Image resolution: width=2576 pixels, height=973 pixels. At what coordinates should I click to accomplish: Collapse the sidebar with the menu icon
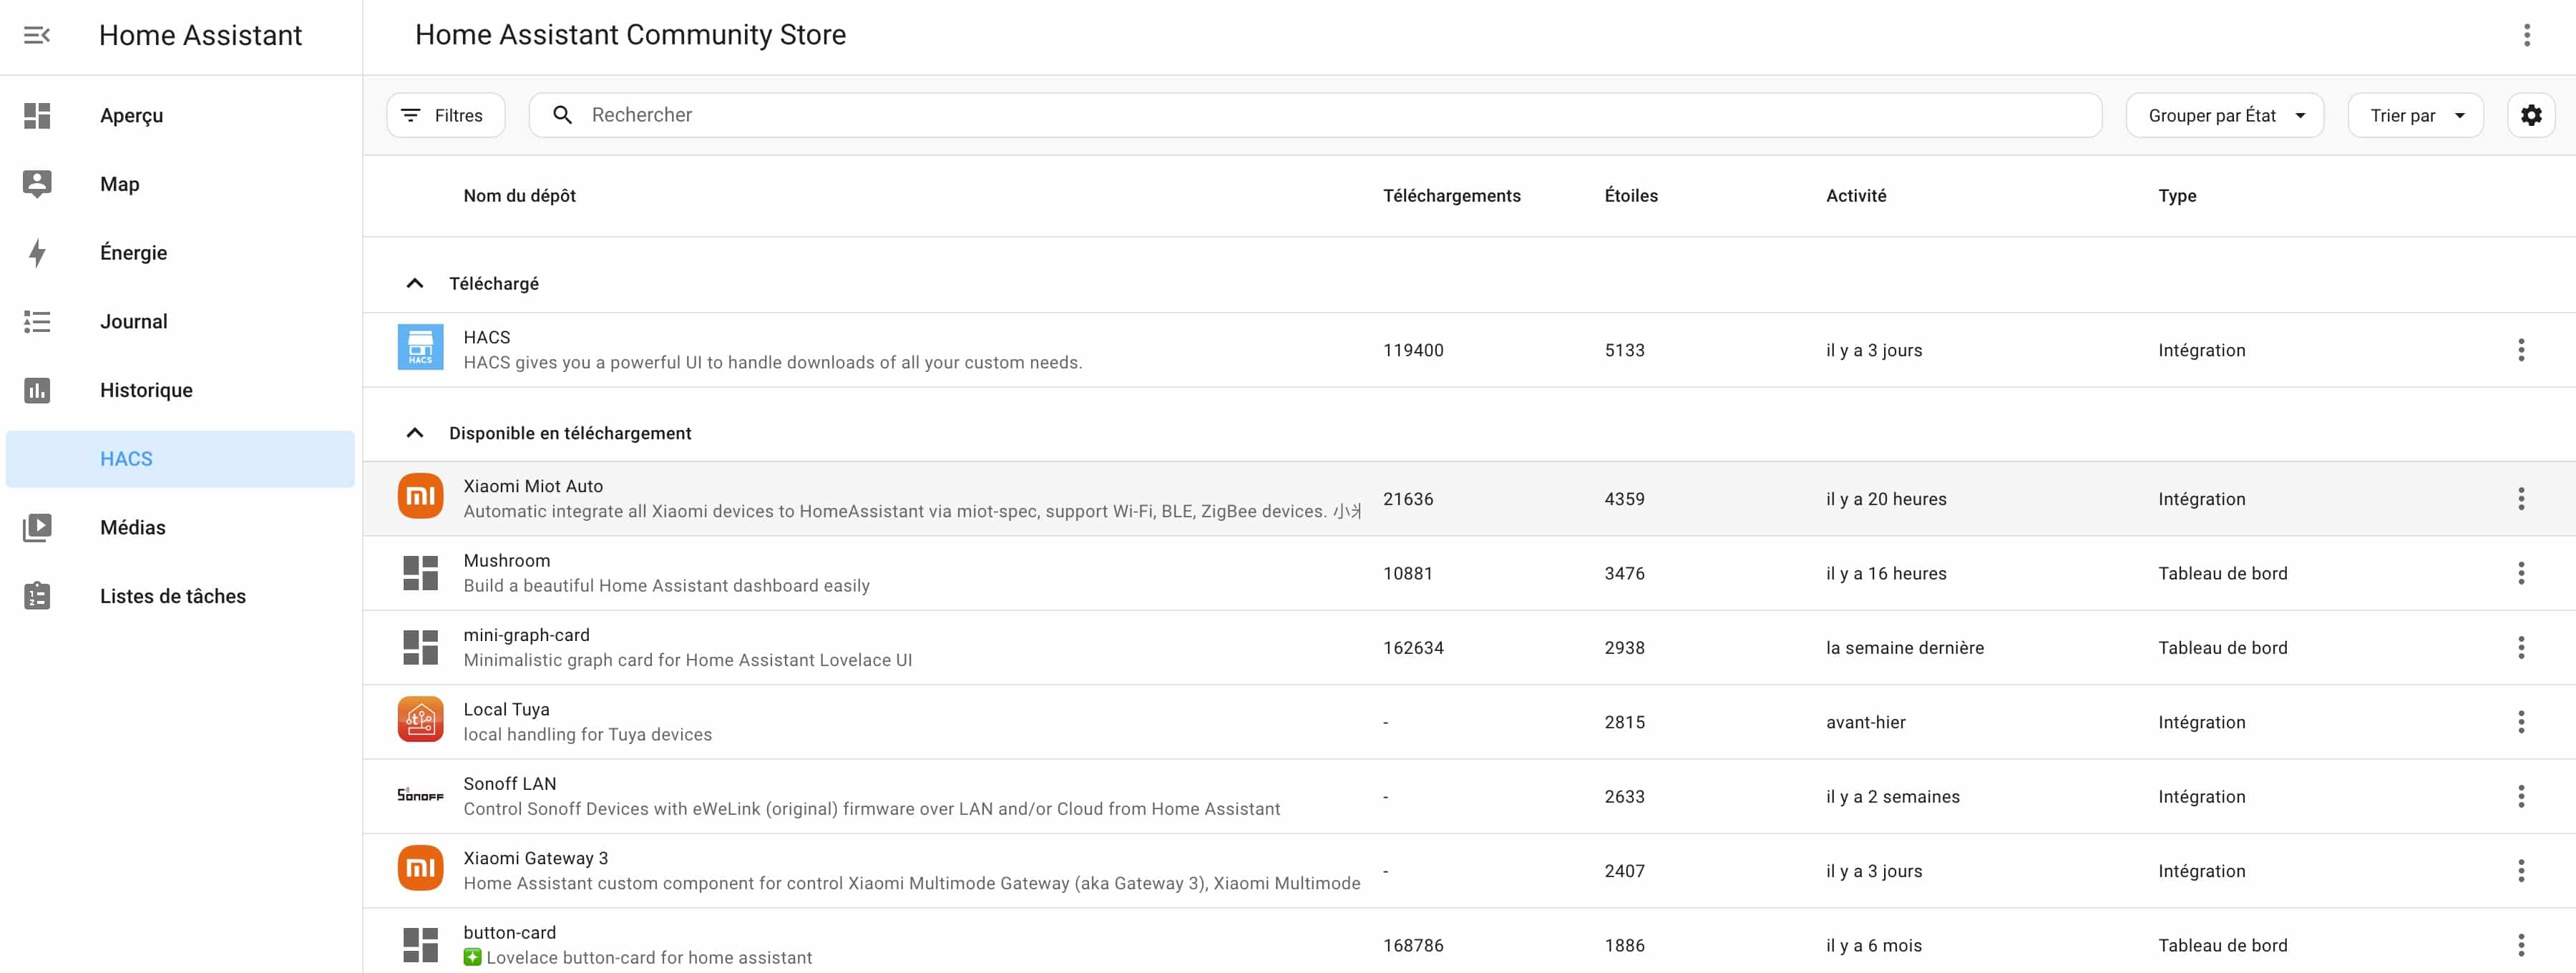click(37, 35)
